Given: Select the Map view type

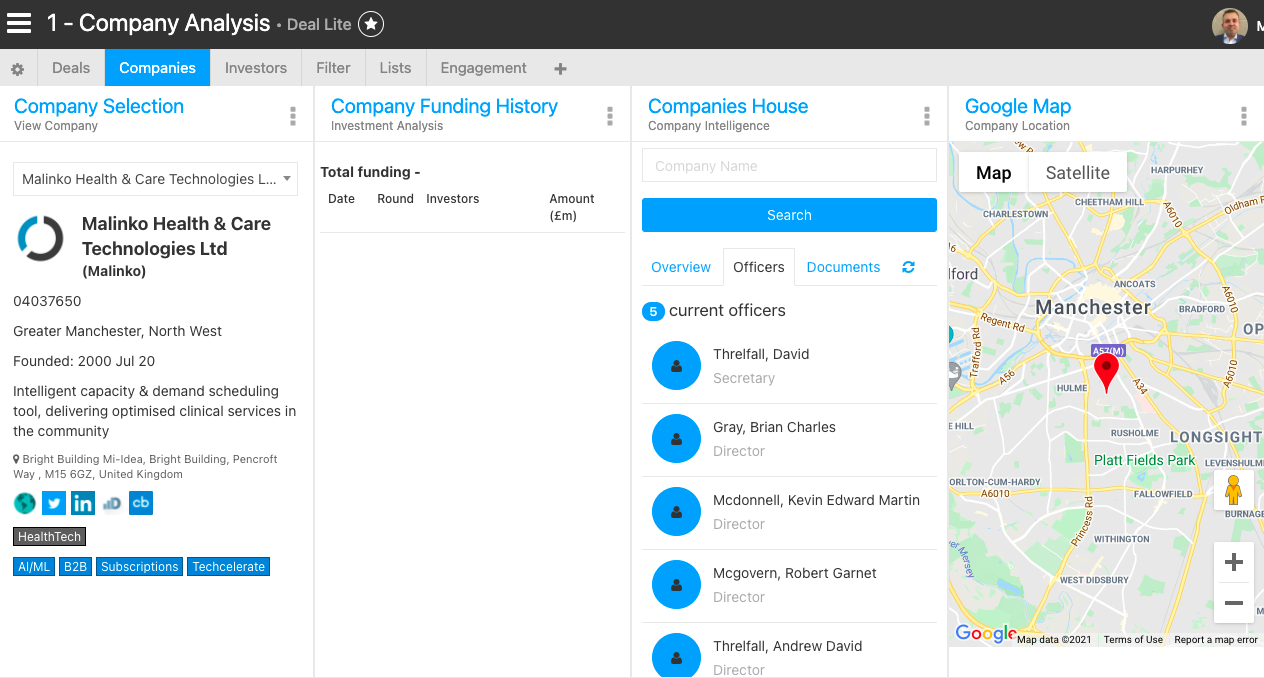Looking at the screenshot, I should pyautogui.click(x=993, y=173).
